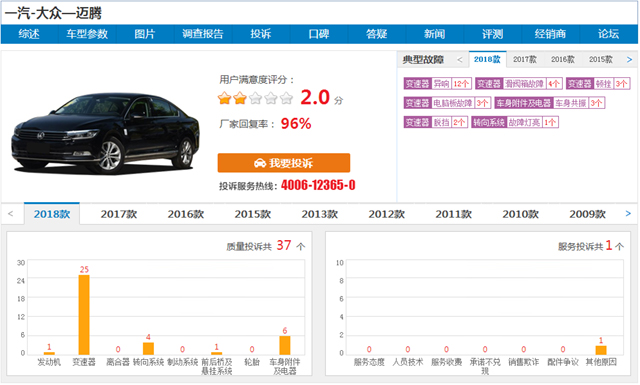Click right arrow in 典型故障 year tabs
Screen dimensions: 640x385
click(629, 60)
